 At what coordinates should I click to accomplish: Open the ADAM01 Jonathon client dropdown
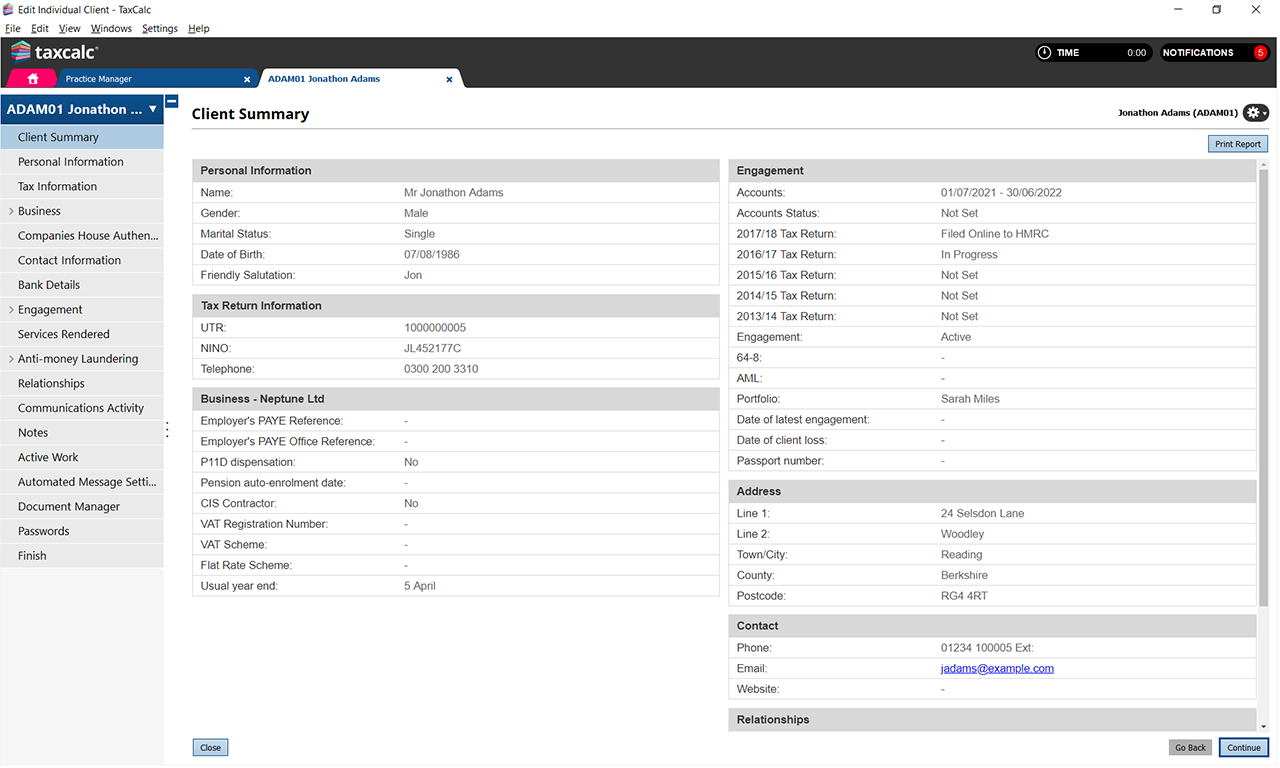click(x=152, y=109)
